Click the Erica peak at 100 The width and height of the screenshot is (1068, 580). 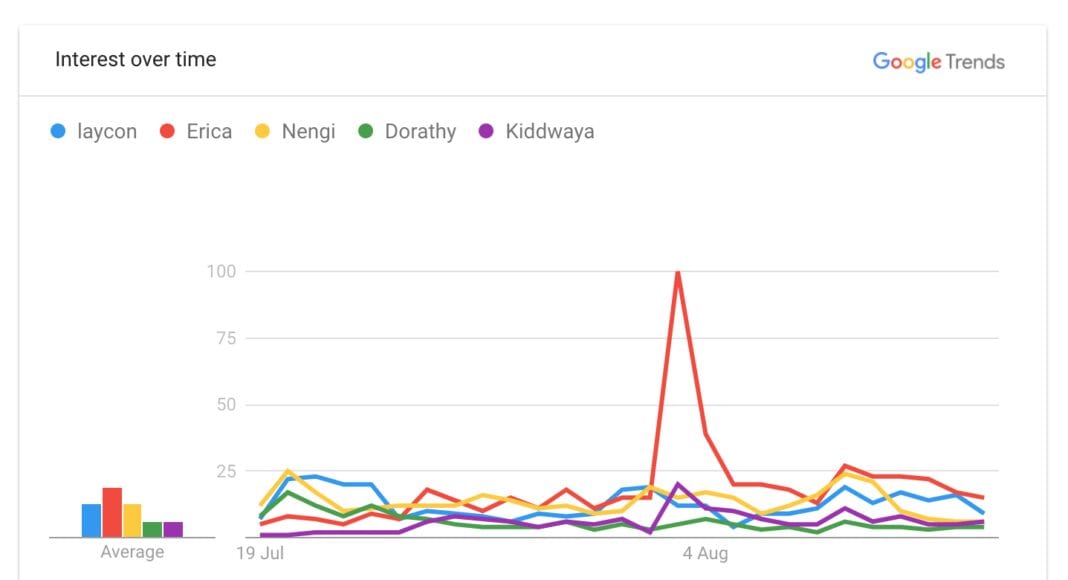click(x=678, y=273)
